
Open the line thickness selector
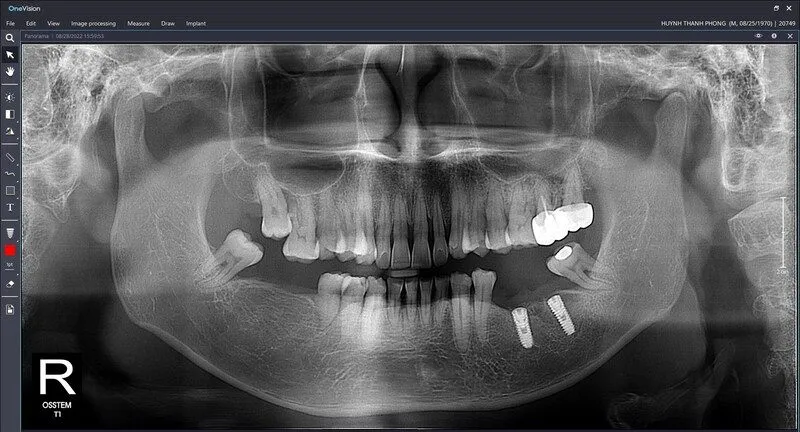(10, 232)
